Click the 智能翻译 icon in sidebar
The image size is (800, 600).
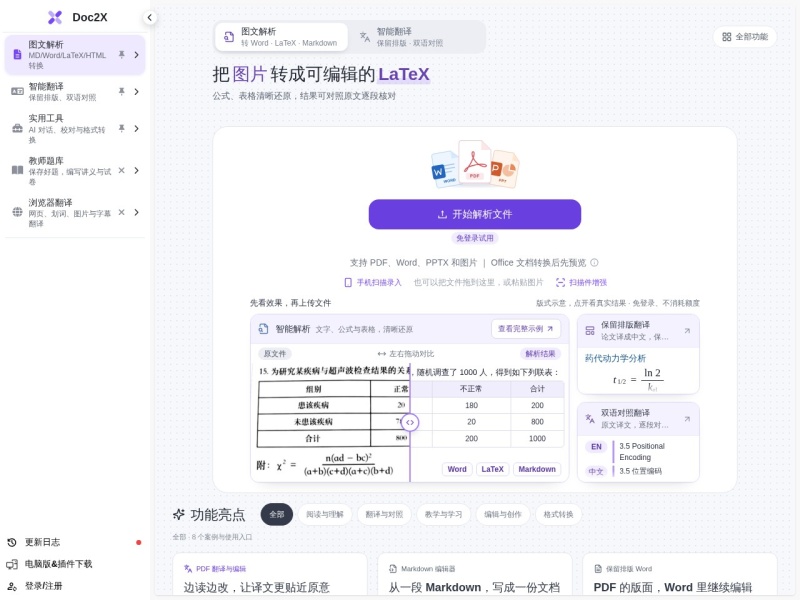pos(17,91)
